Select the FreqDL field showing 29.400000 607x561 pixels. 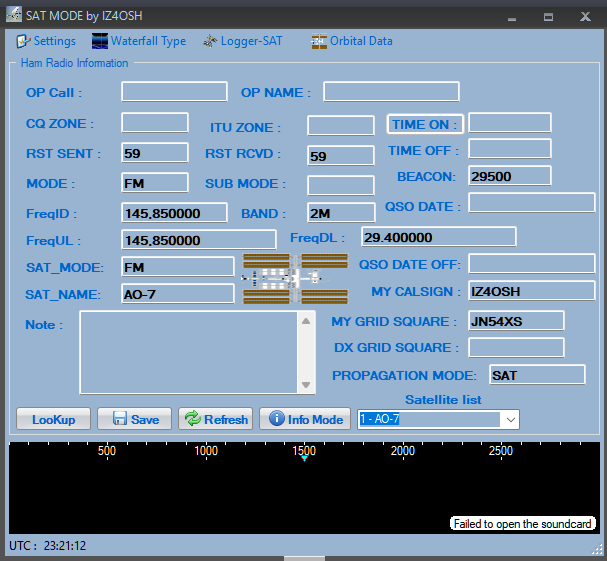pyautogui.click(x=437, y=237)
